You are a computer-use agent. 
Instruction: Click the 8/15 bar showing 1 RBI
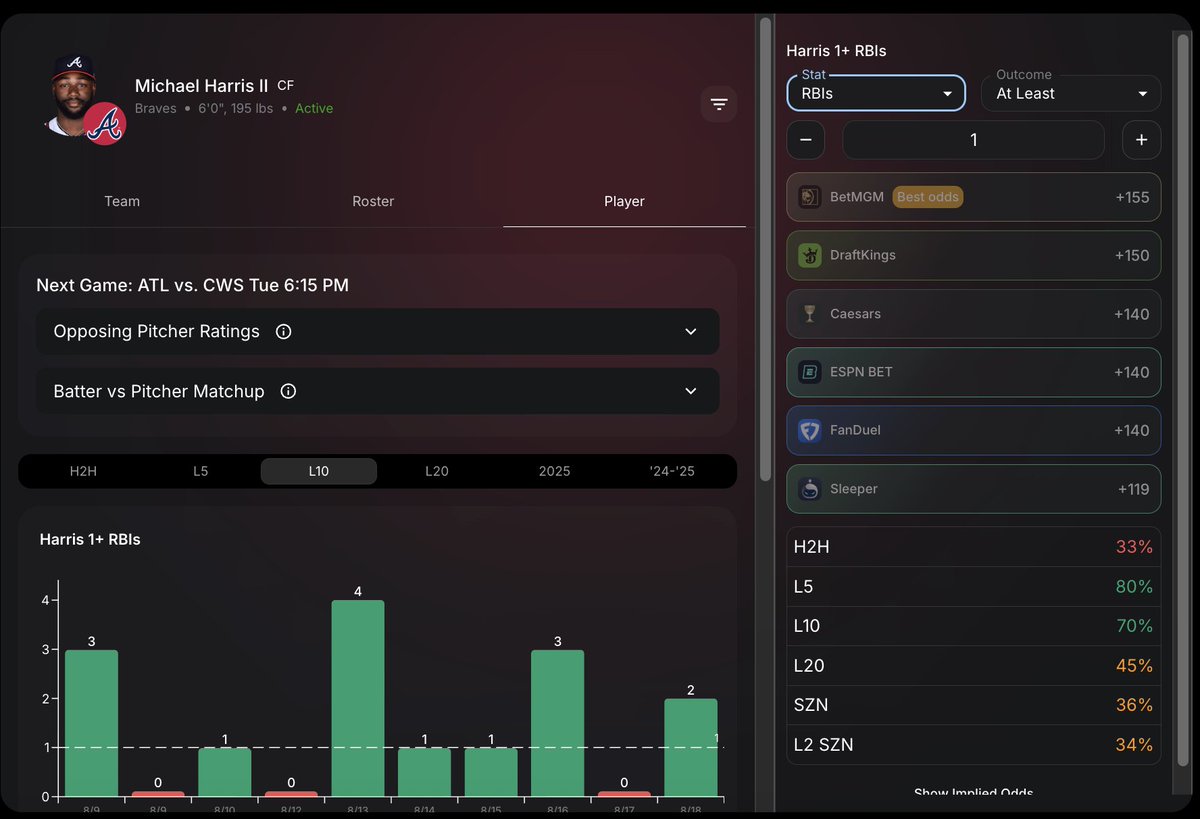coord(491,772)
